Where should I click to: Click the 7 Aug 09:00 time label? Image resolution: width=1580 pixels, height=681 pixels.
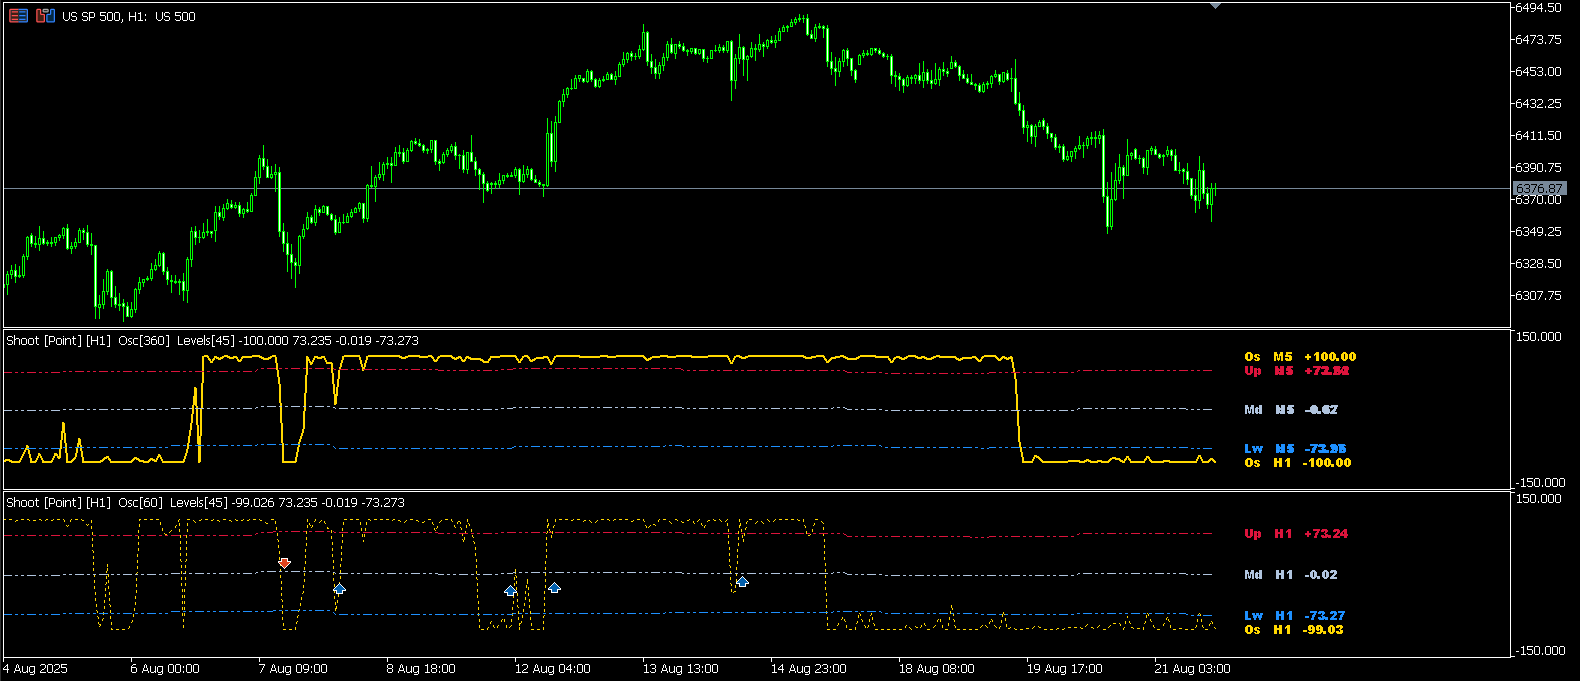click(293, 669)
